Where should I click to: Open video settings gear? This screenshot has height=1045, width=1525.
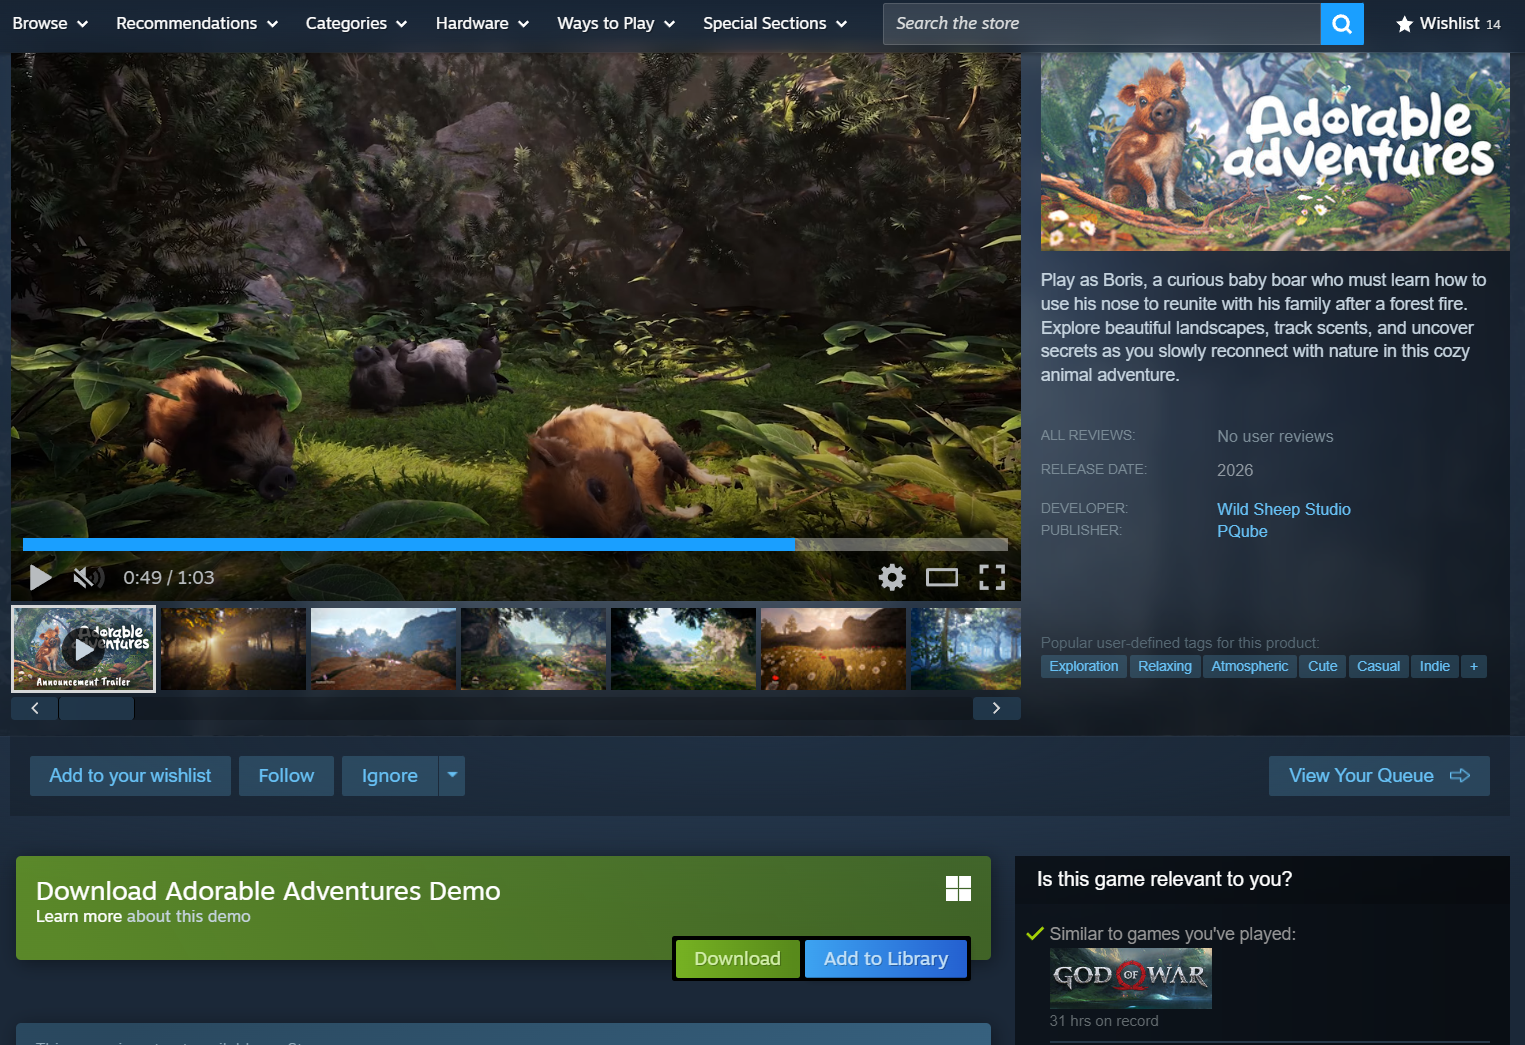coord(891,577)
